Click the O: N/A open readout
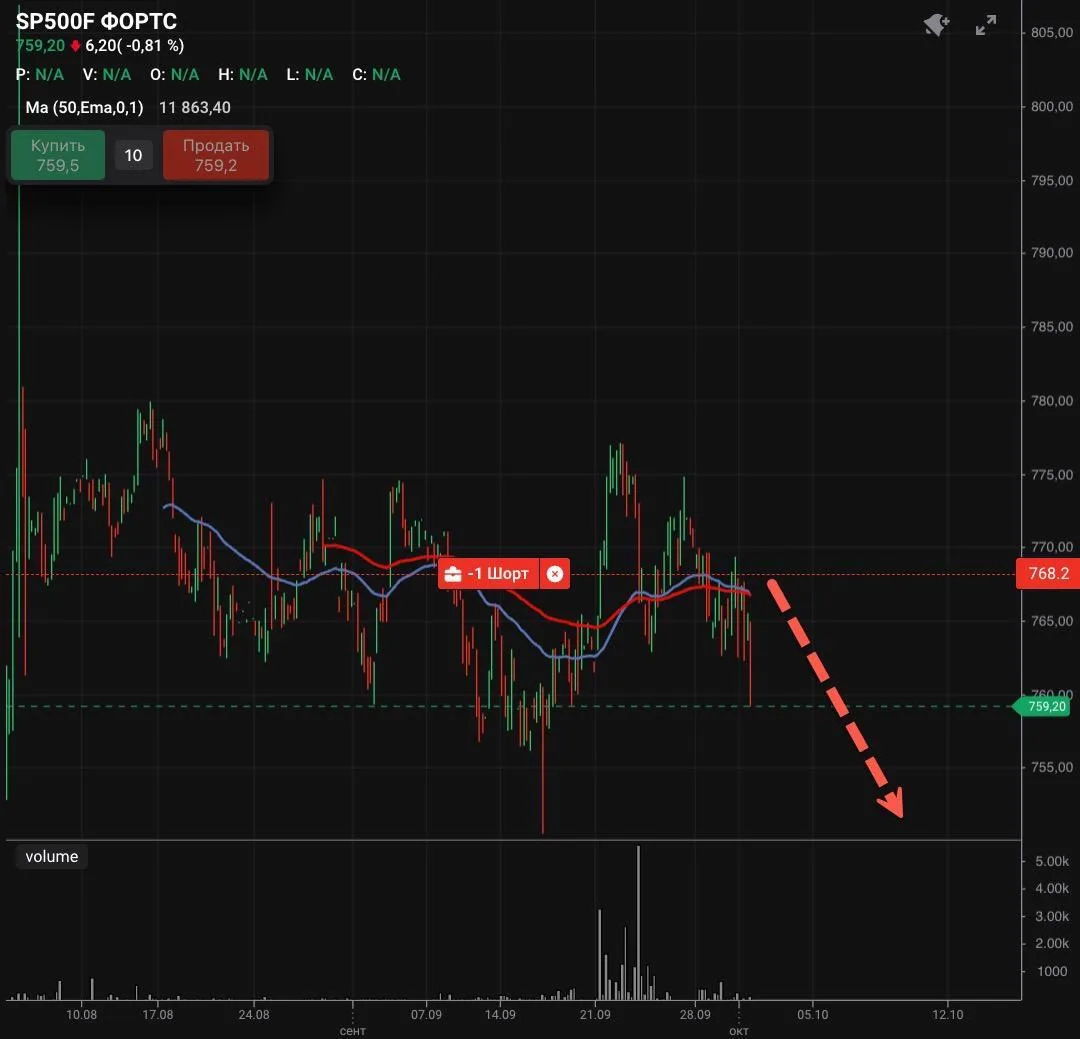Screen dimensions: 1080x1039 coord(175,74)
